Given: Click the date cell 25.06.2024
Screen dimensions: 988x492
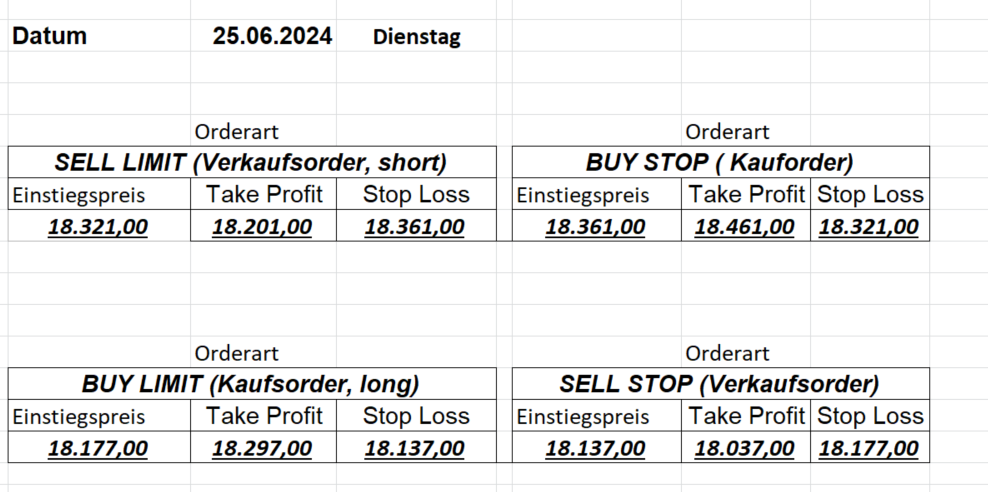Looking at the screenshot, I should tap(272, 37).
